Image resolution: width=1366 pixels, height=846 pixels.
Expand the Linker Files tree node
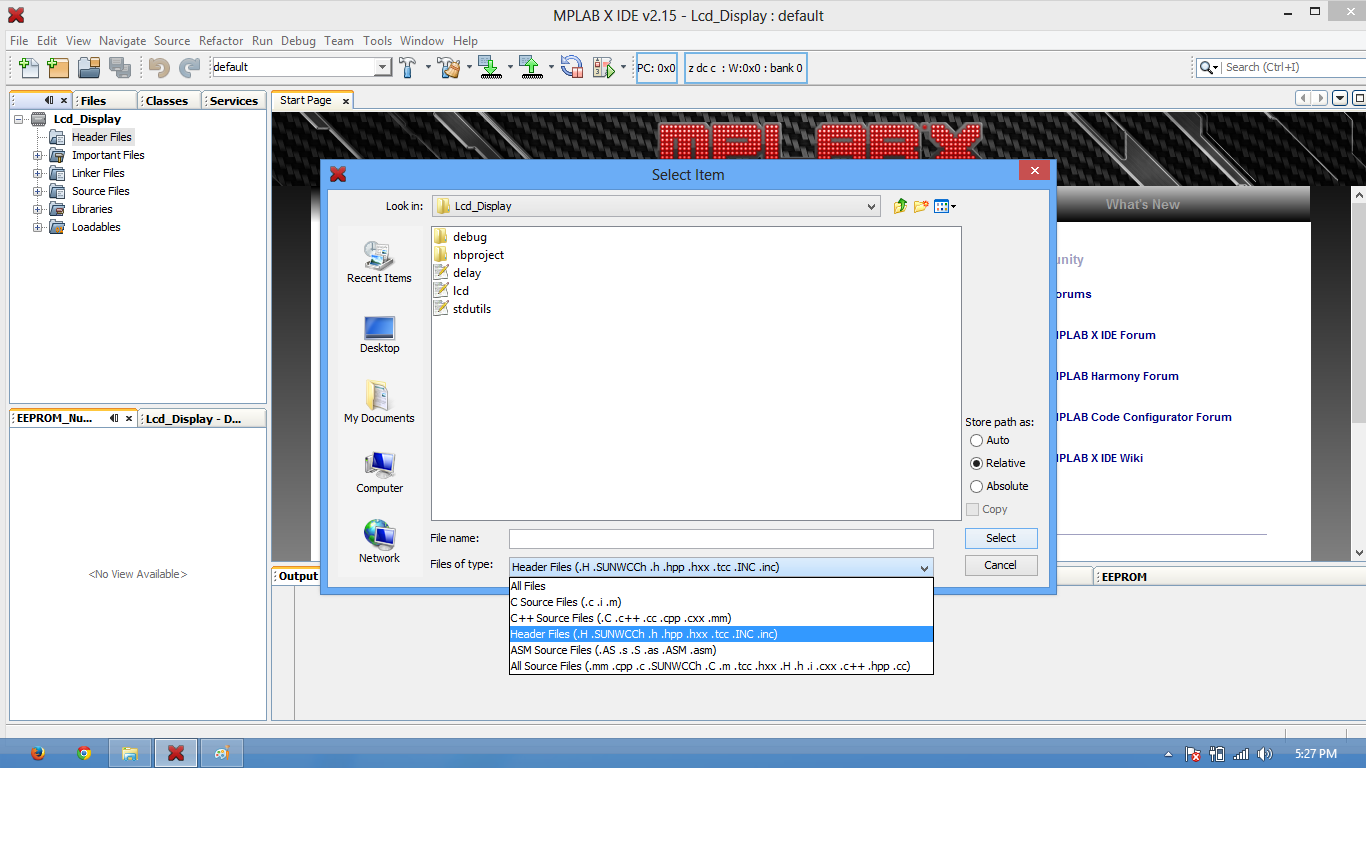pos(38,173)
